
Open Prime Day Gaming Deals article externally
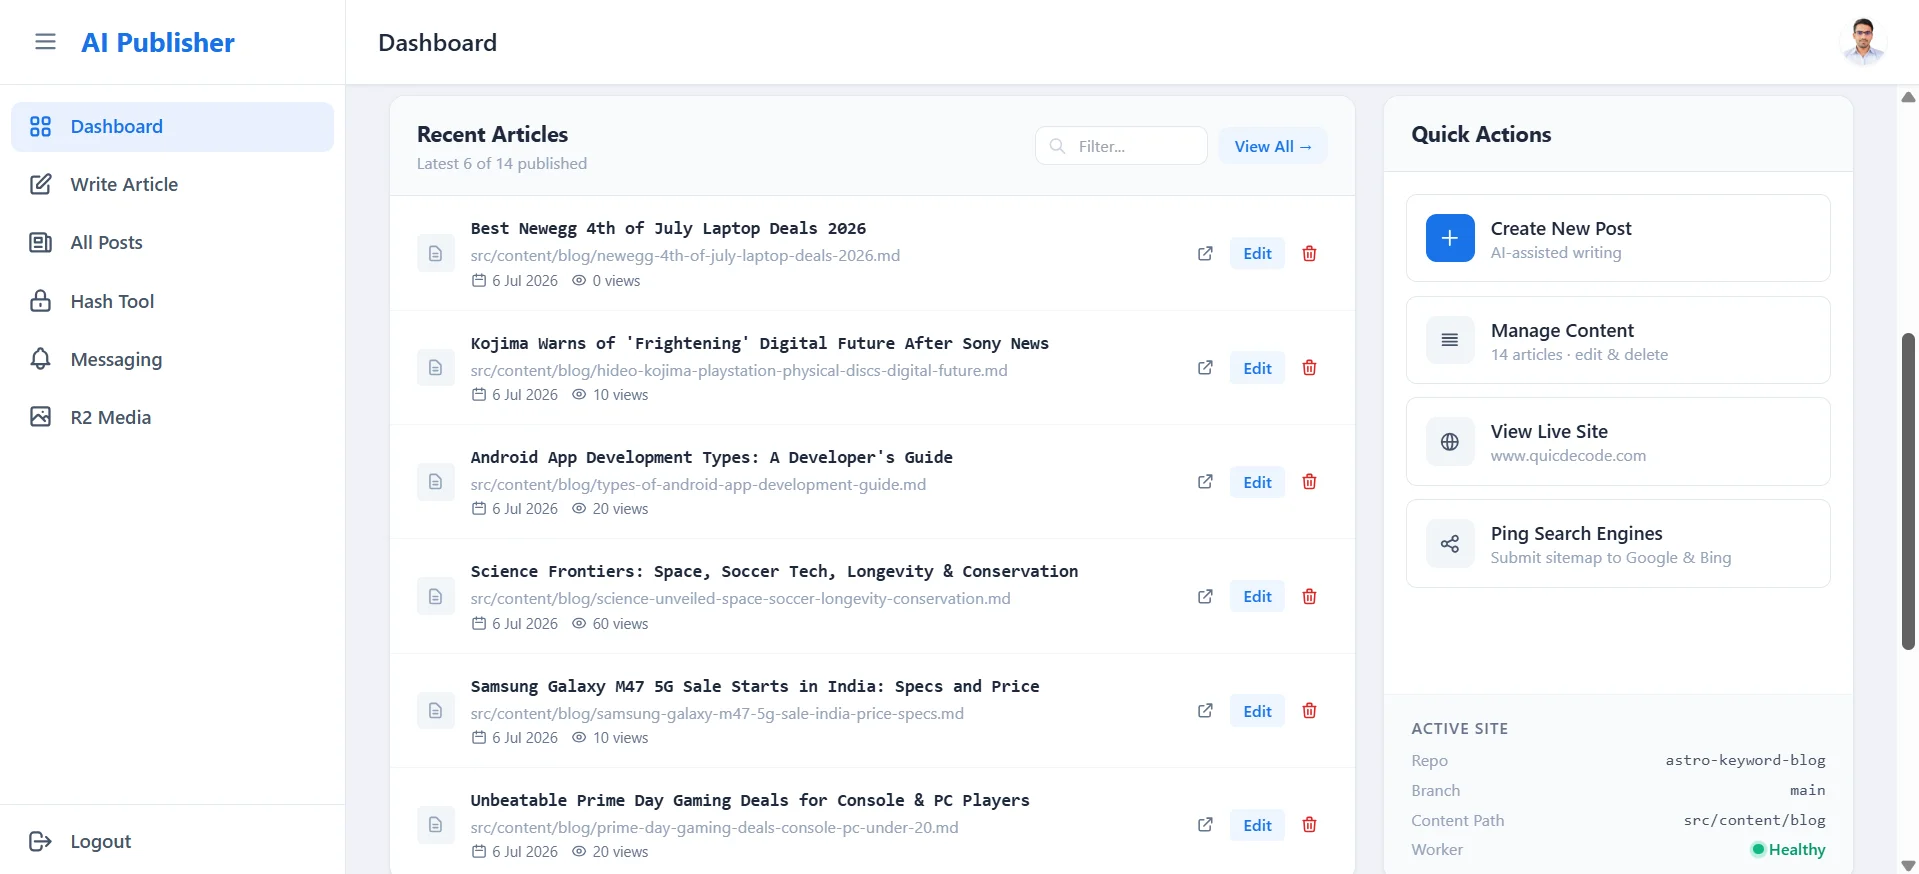(1205, 825)
